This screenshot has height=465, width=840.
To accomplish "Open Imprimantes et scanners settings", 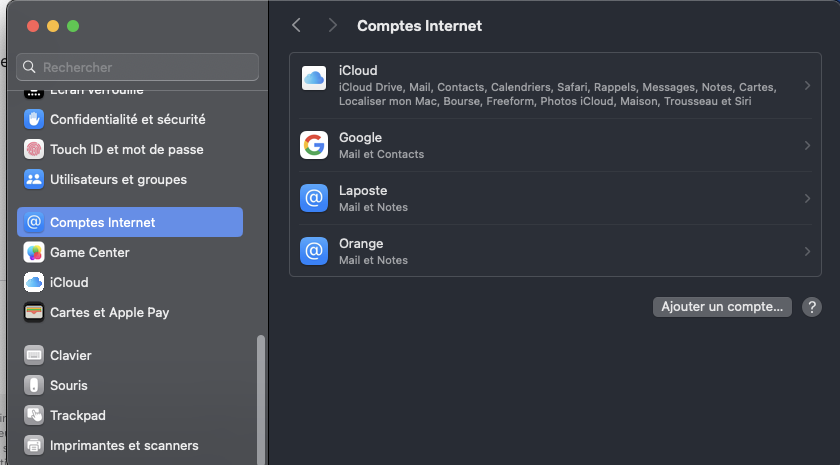I will [124, 445].
